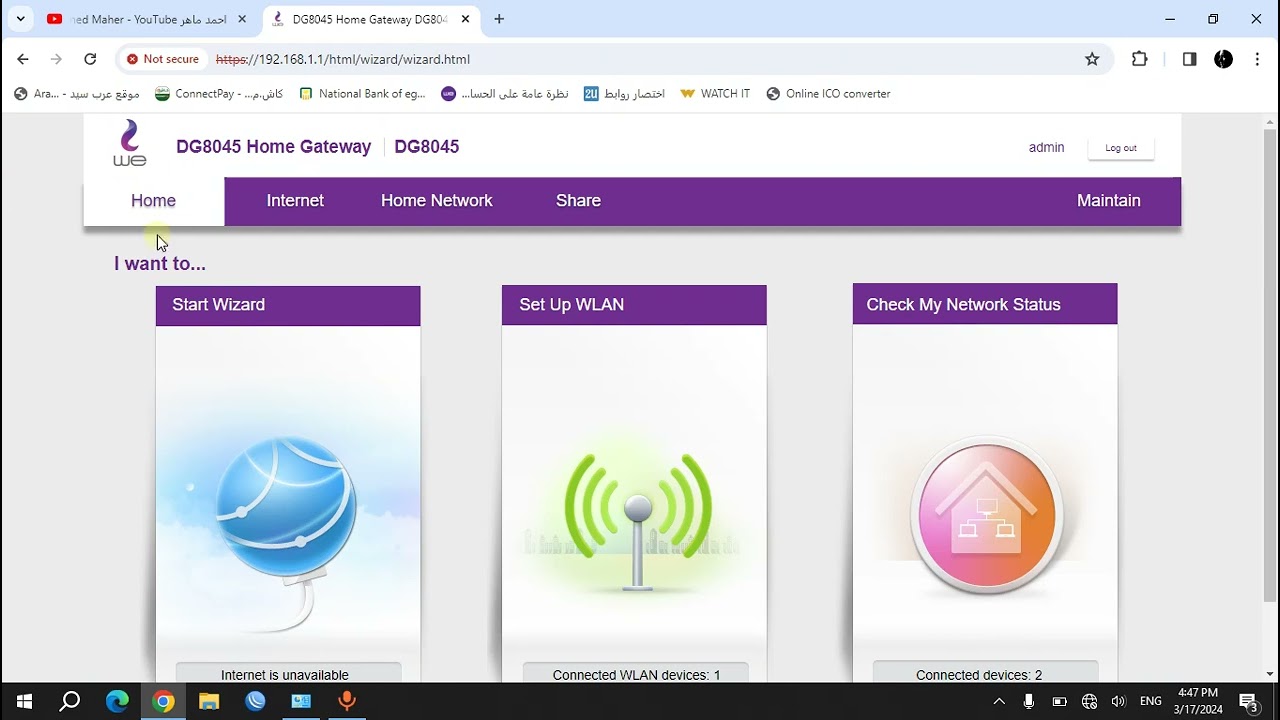
Task: Click the orange microphone taskbar app
Action: point(347,702)
